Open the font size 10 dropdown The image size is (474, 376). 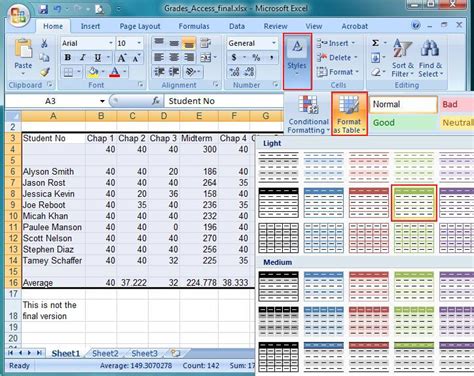139,43
